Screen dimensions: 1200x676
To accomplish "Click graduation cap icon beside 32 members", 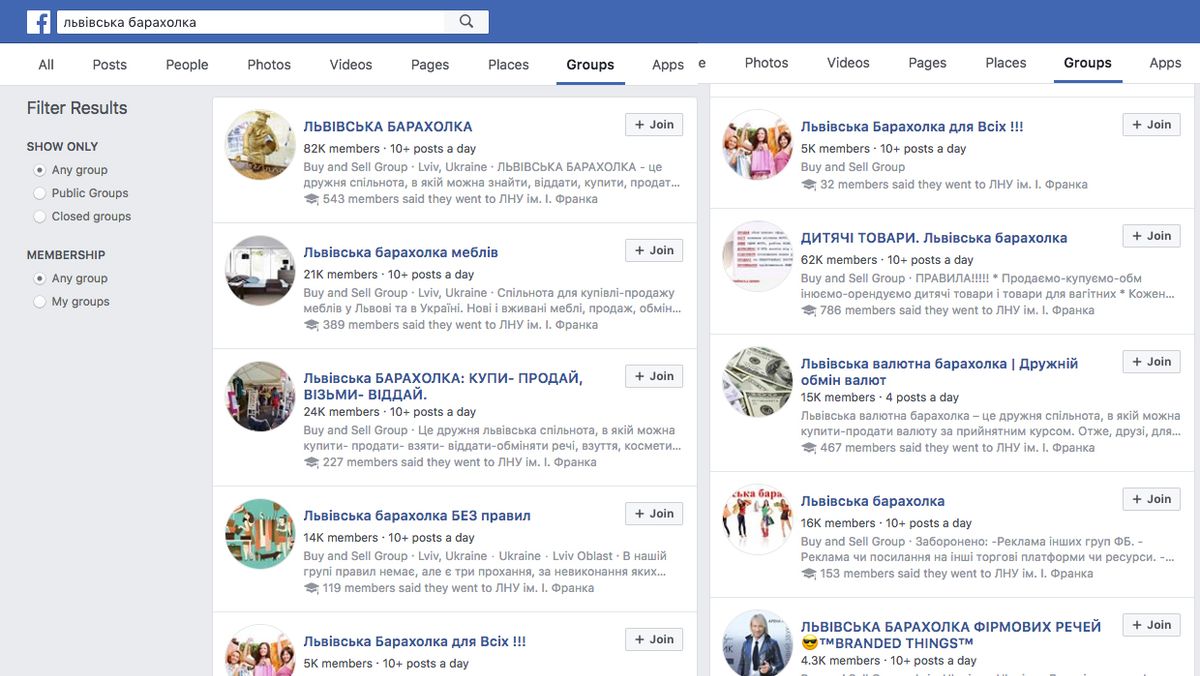I will 808,185.
